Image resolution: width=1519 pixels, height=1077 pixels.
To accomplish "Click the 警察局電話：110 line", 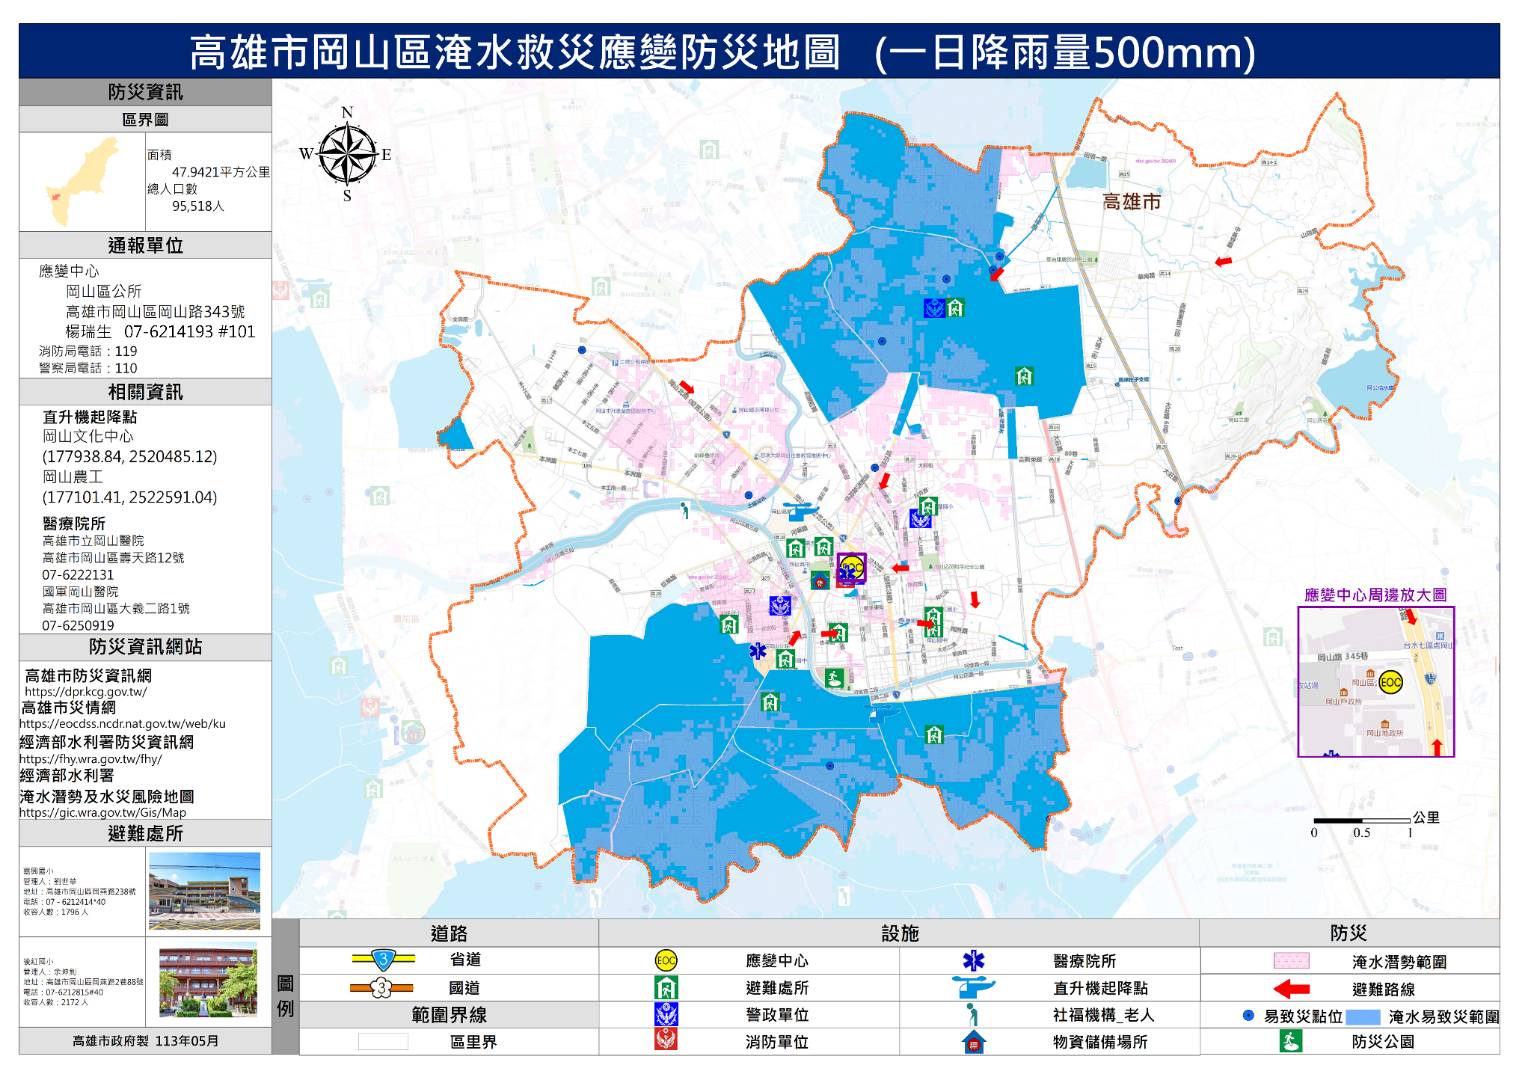I will click(x=88, y=368).
